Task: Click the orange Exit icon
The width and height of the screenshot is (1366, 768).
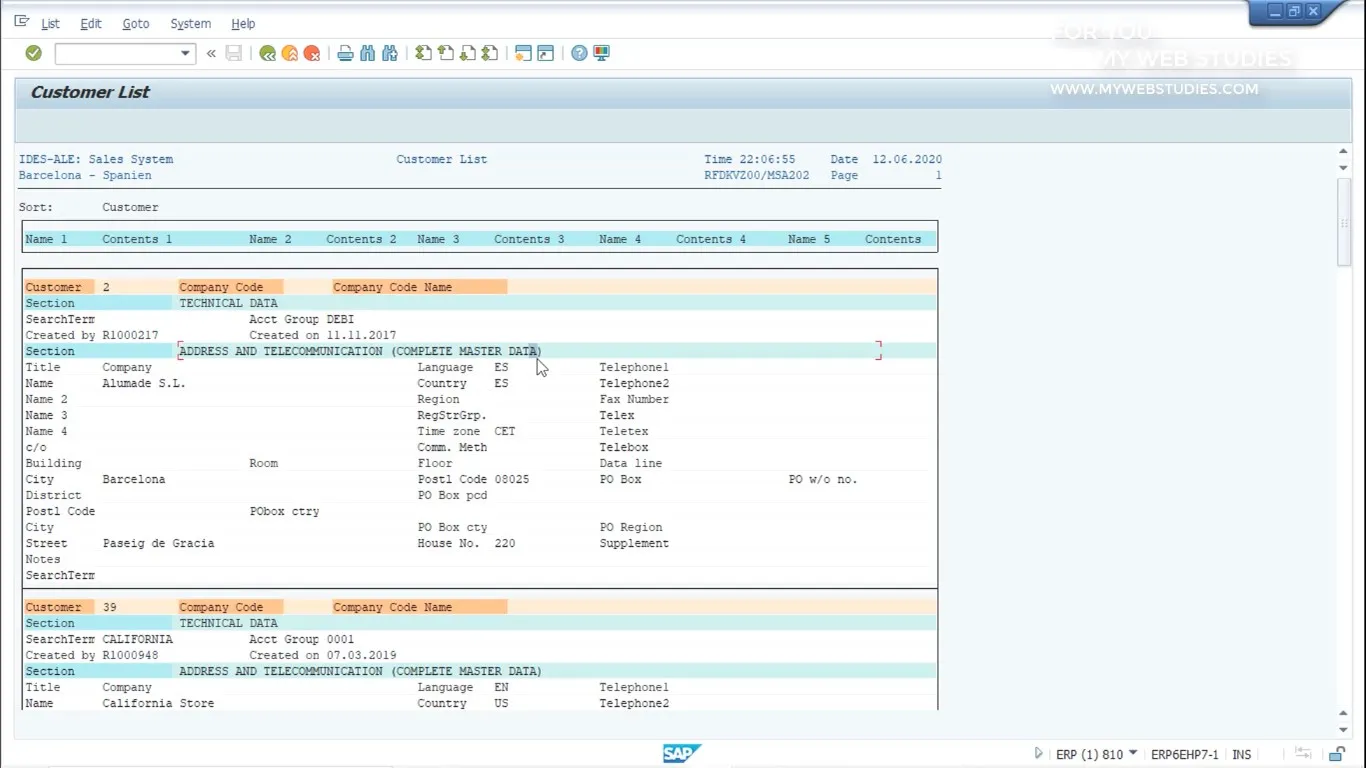Action: pos(289,53)
